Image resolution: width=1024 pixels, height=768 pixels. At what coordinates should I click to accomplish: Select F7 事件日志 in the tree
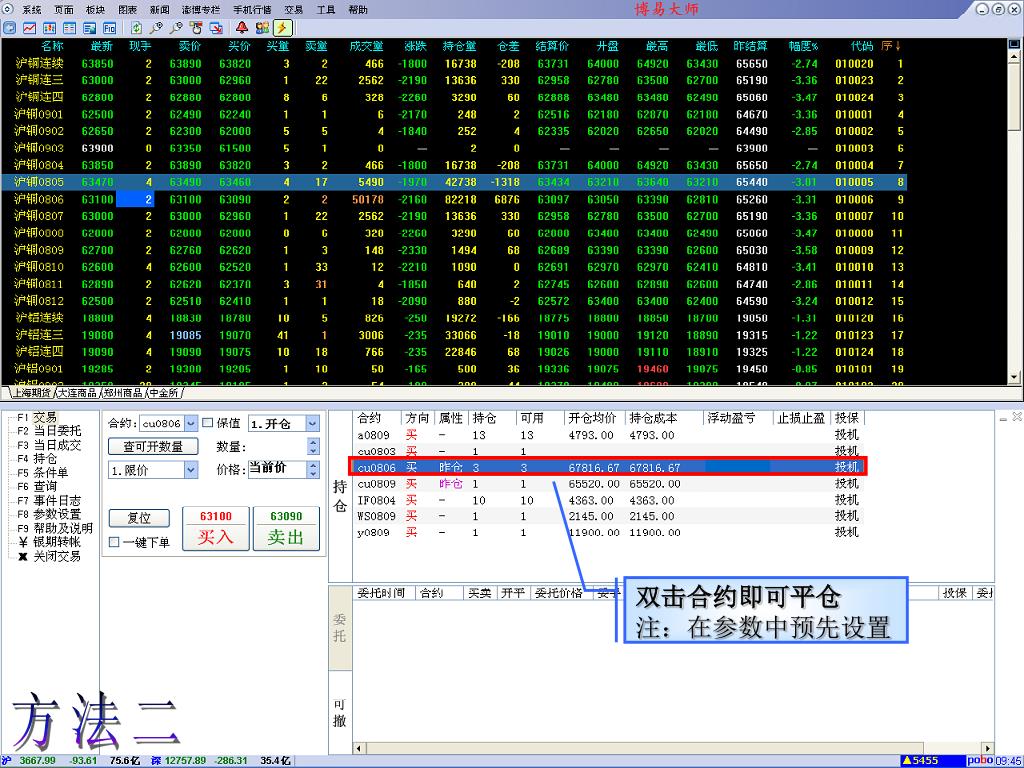(49, 501)
